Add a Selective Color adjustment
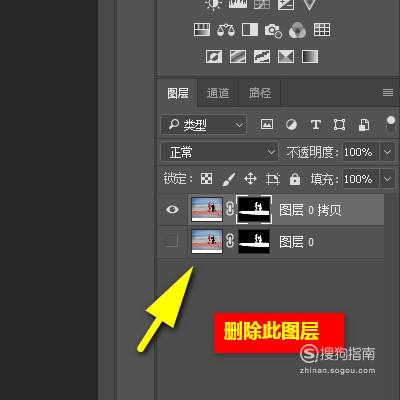Screen dimensions: 400x400 286,57
